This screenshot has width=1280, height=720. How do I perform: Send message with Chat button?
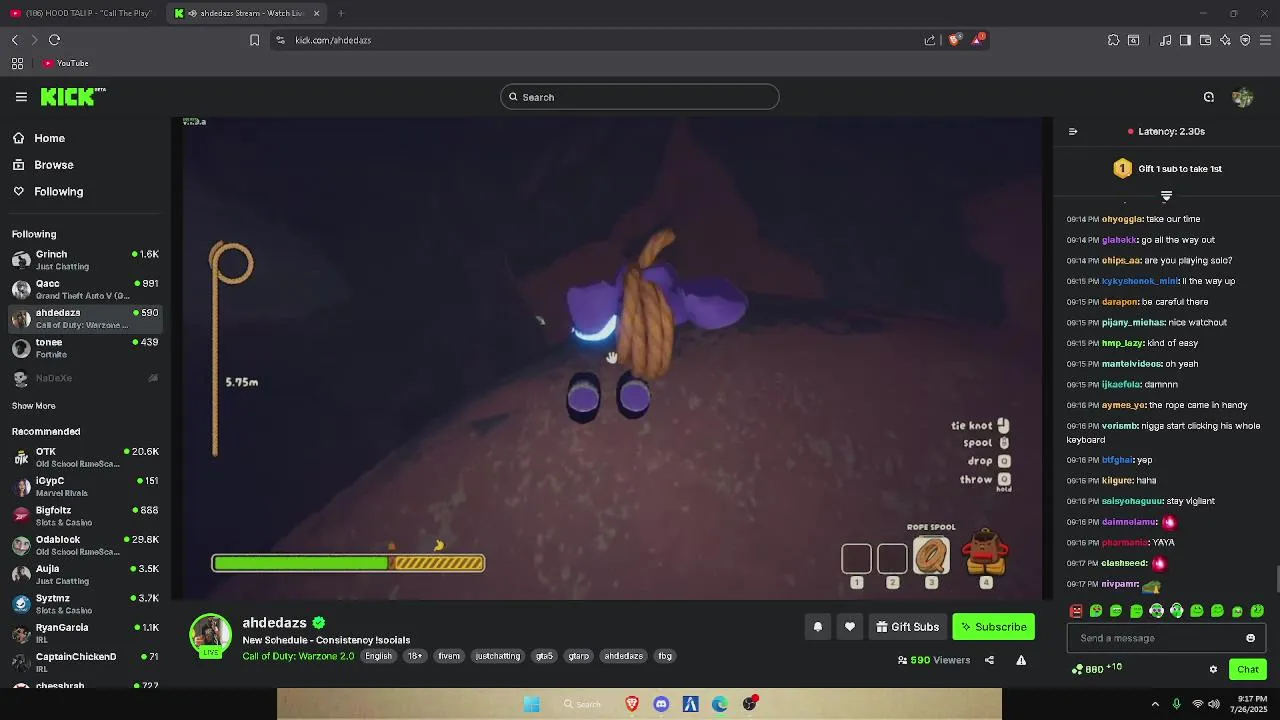(x=1247, y=669)
